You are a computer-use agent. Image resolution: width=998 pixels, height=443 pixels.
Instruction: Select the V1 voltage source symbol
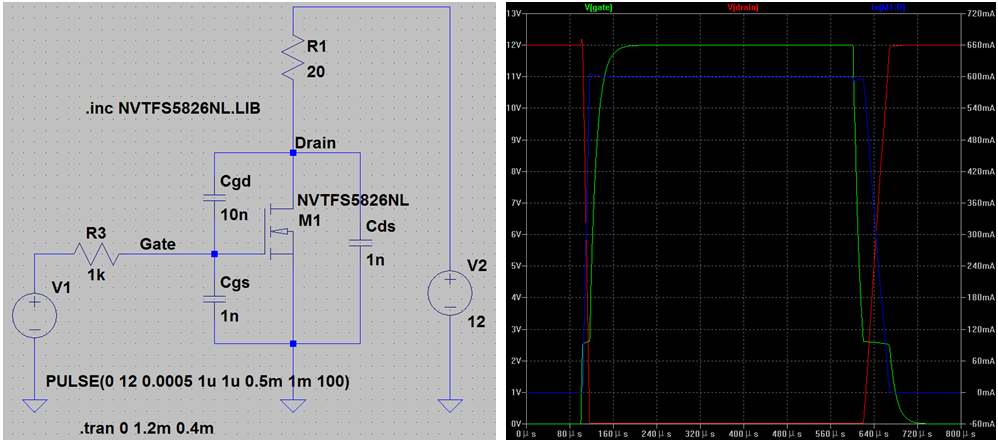pyautogui.click(x=34, y=315)
